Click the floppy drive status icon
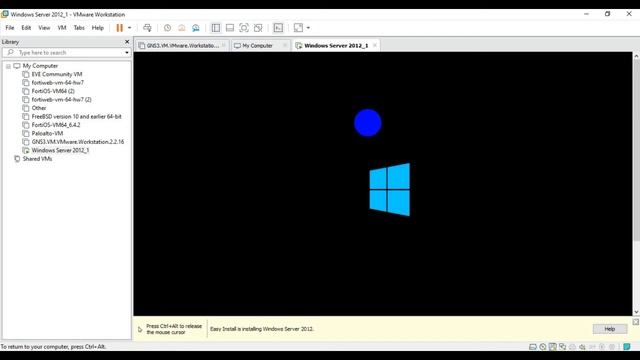 point(553,347)
